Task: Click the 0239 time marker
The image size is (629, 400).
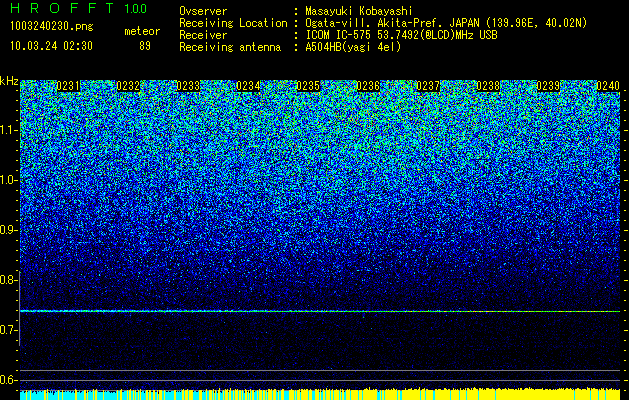Action: (x=548, y=86)
